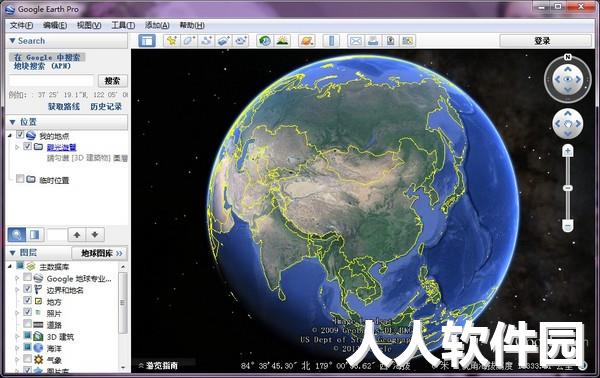Toggle the 临时位置 checkbox
This screenshot has width=600, height=378.
(x=20, y=179)
